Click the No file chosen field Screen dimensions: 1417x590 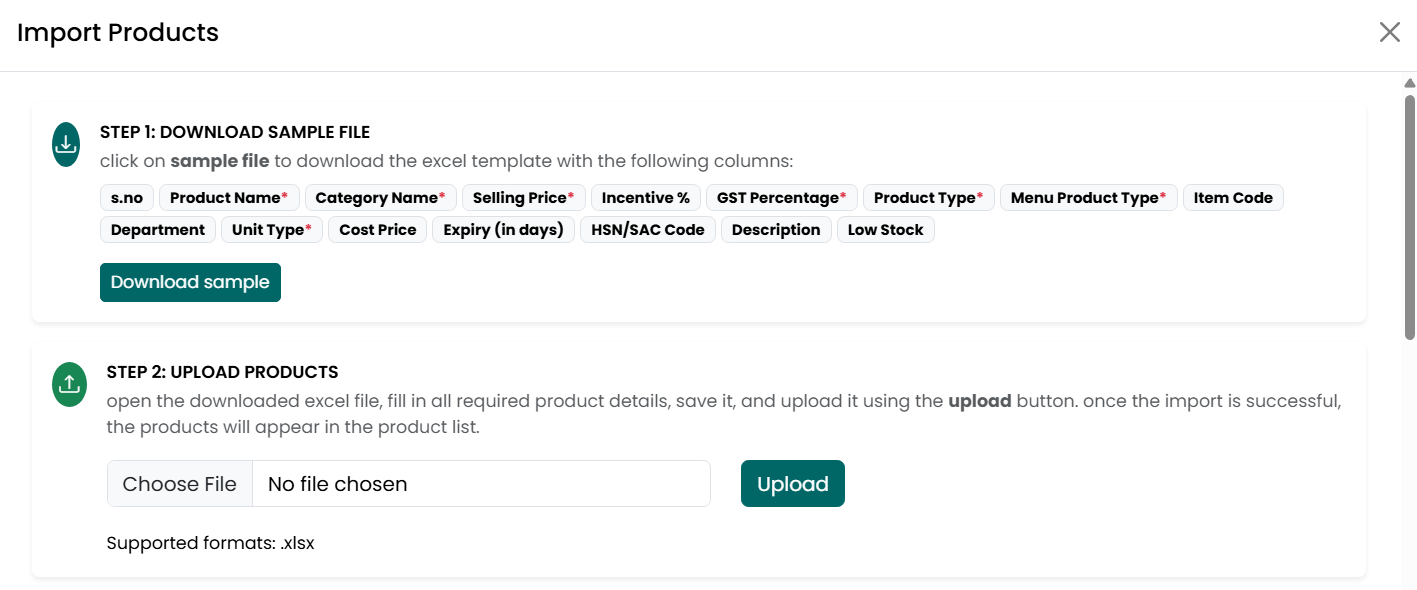[x=481, y=484]
